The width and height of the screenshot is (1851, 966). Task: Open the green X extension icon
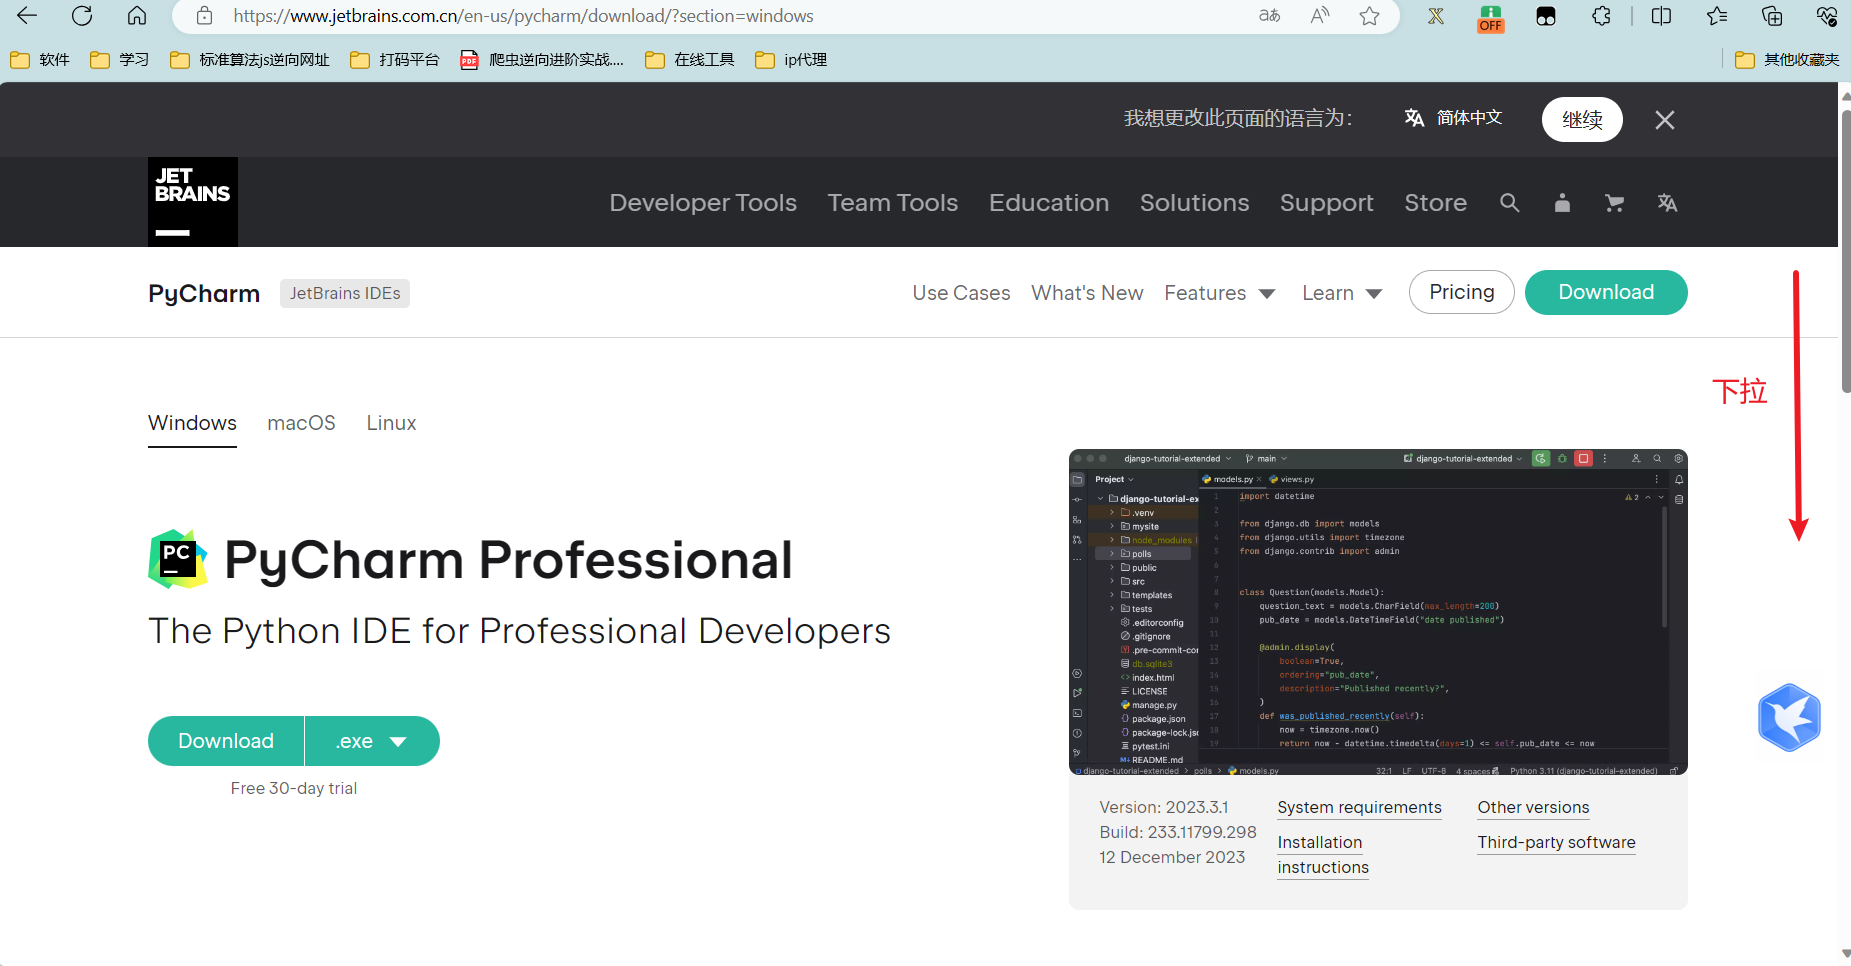pyautogui.click(x=1436, y=16)
